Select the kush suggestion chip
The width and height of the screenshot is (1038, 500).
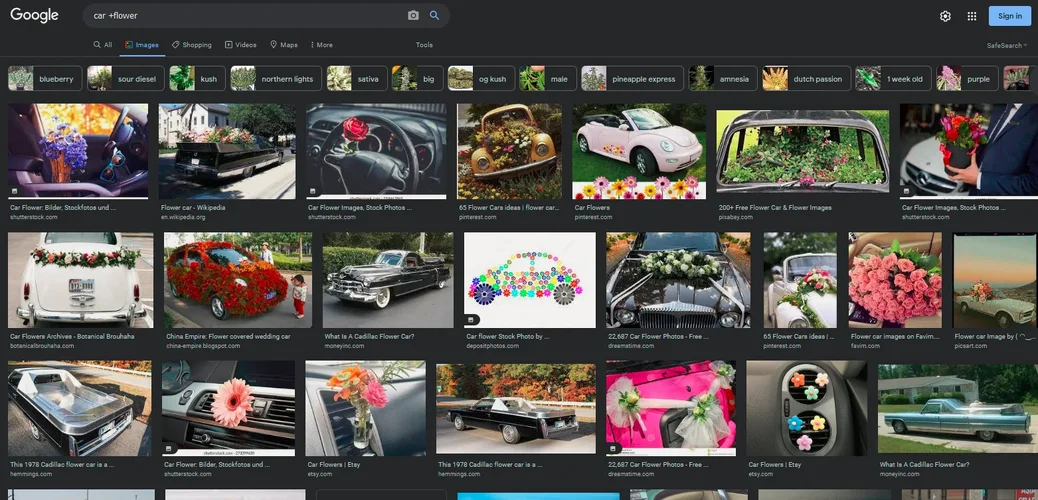[197, 78]
